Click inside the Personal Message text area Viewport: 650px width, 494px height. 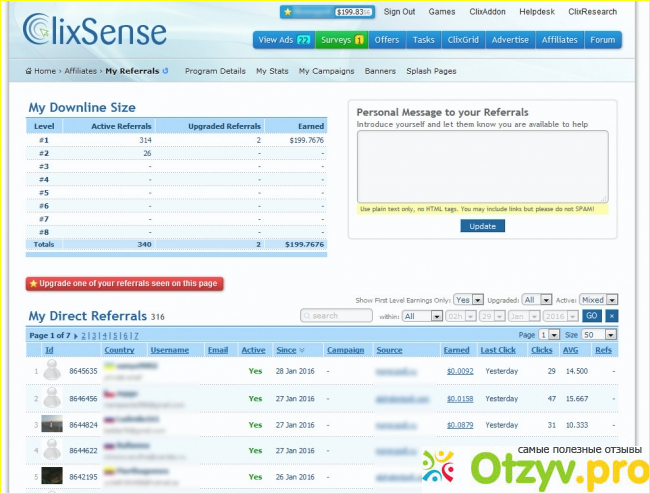pyautogui.click(x=482, y=165)
